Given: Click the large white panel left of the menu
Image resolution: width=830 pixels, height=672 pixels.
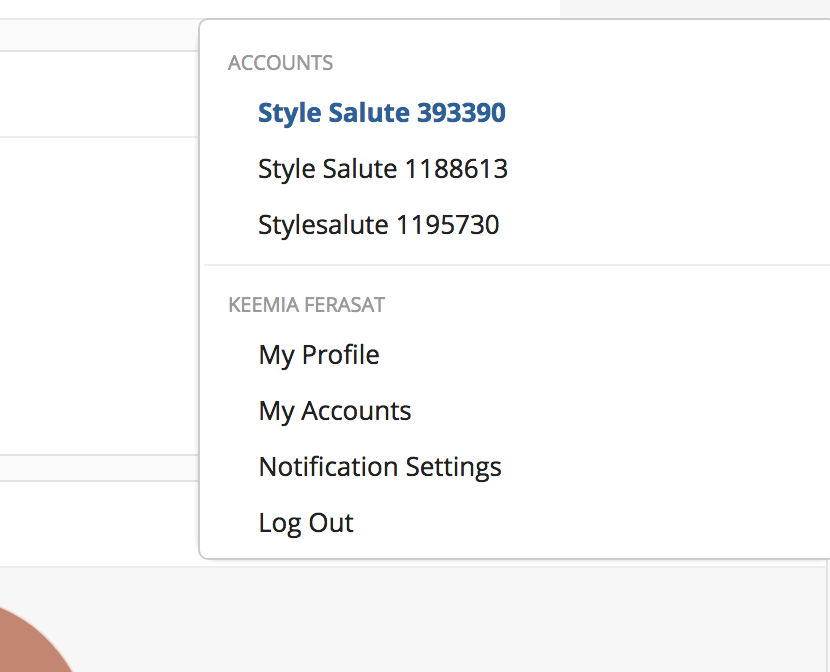Looking at the screenshot, I should click(x=99, y=296).
